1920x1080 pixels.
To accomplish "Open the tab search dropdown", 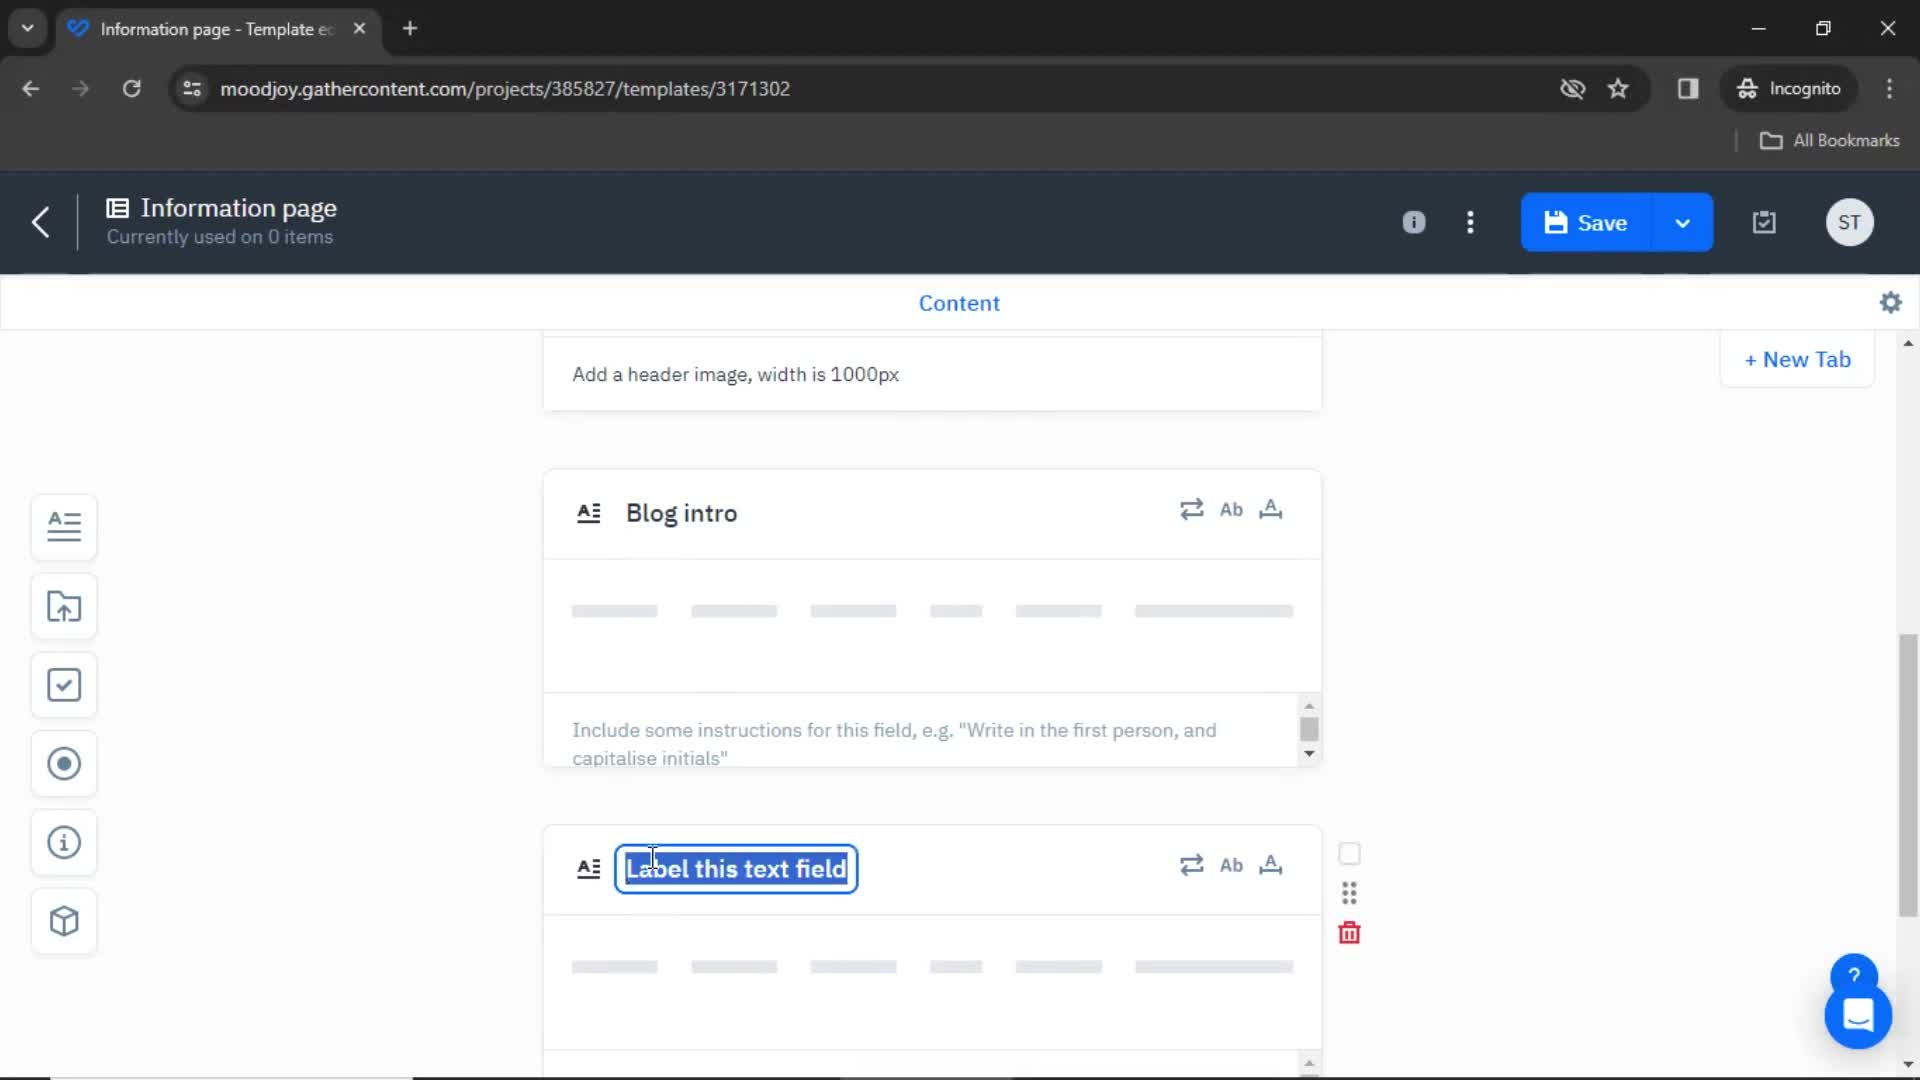I will 27,29.
